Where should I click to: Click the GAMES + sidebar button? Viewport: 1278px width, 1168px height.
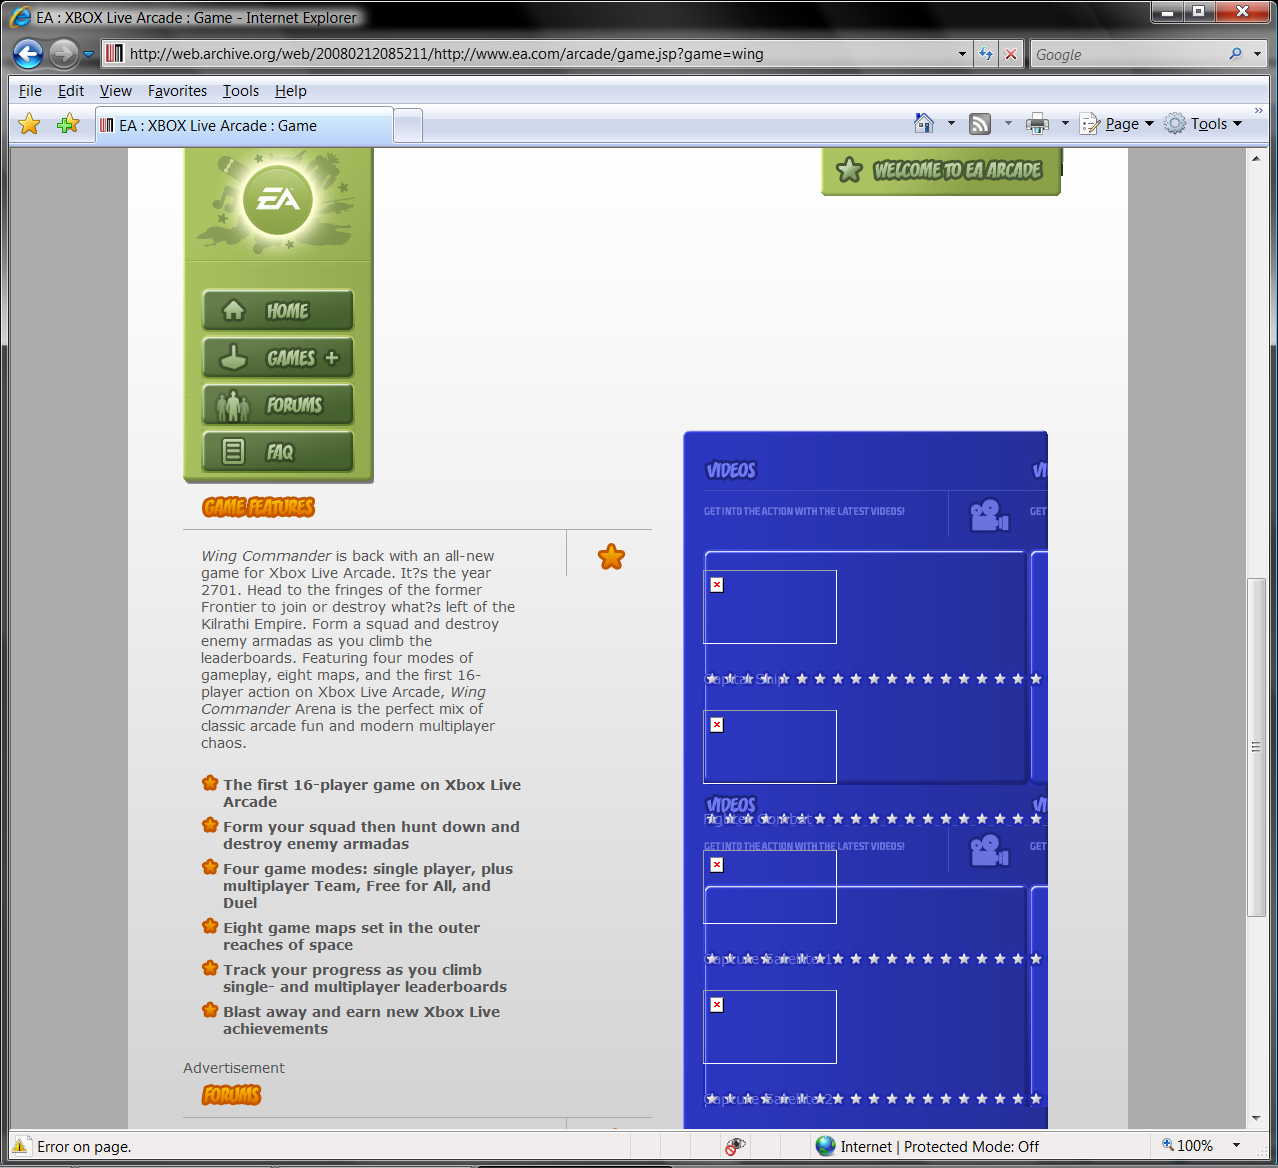pyautogui.click(x=278, y=358)
